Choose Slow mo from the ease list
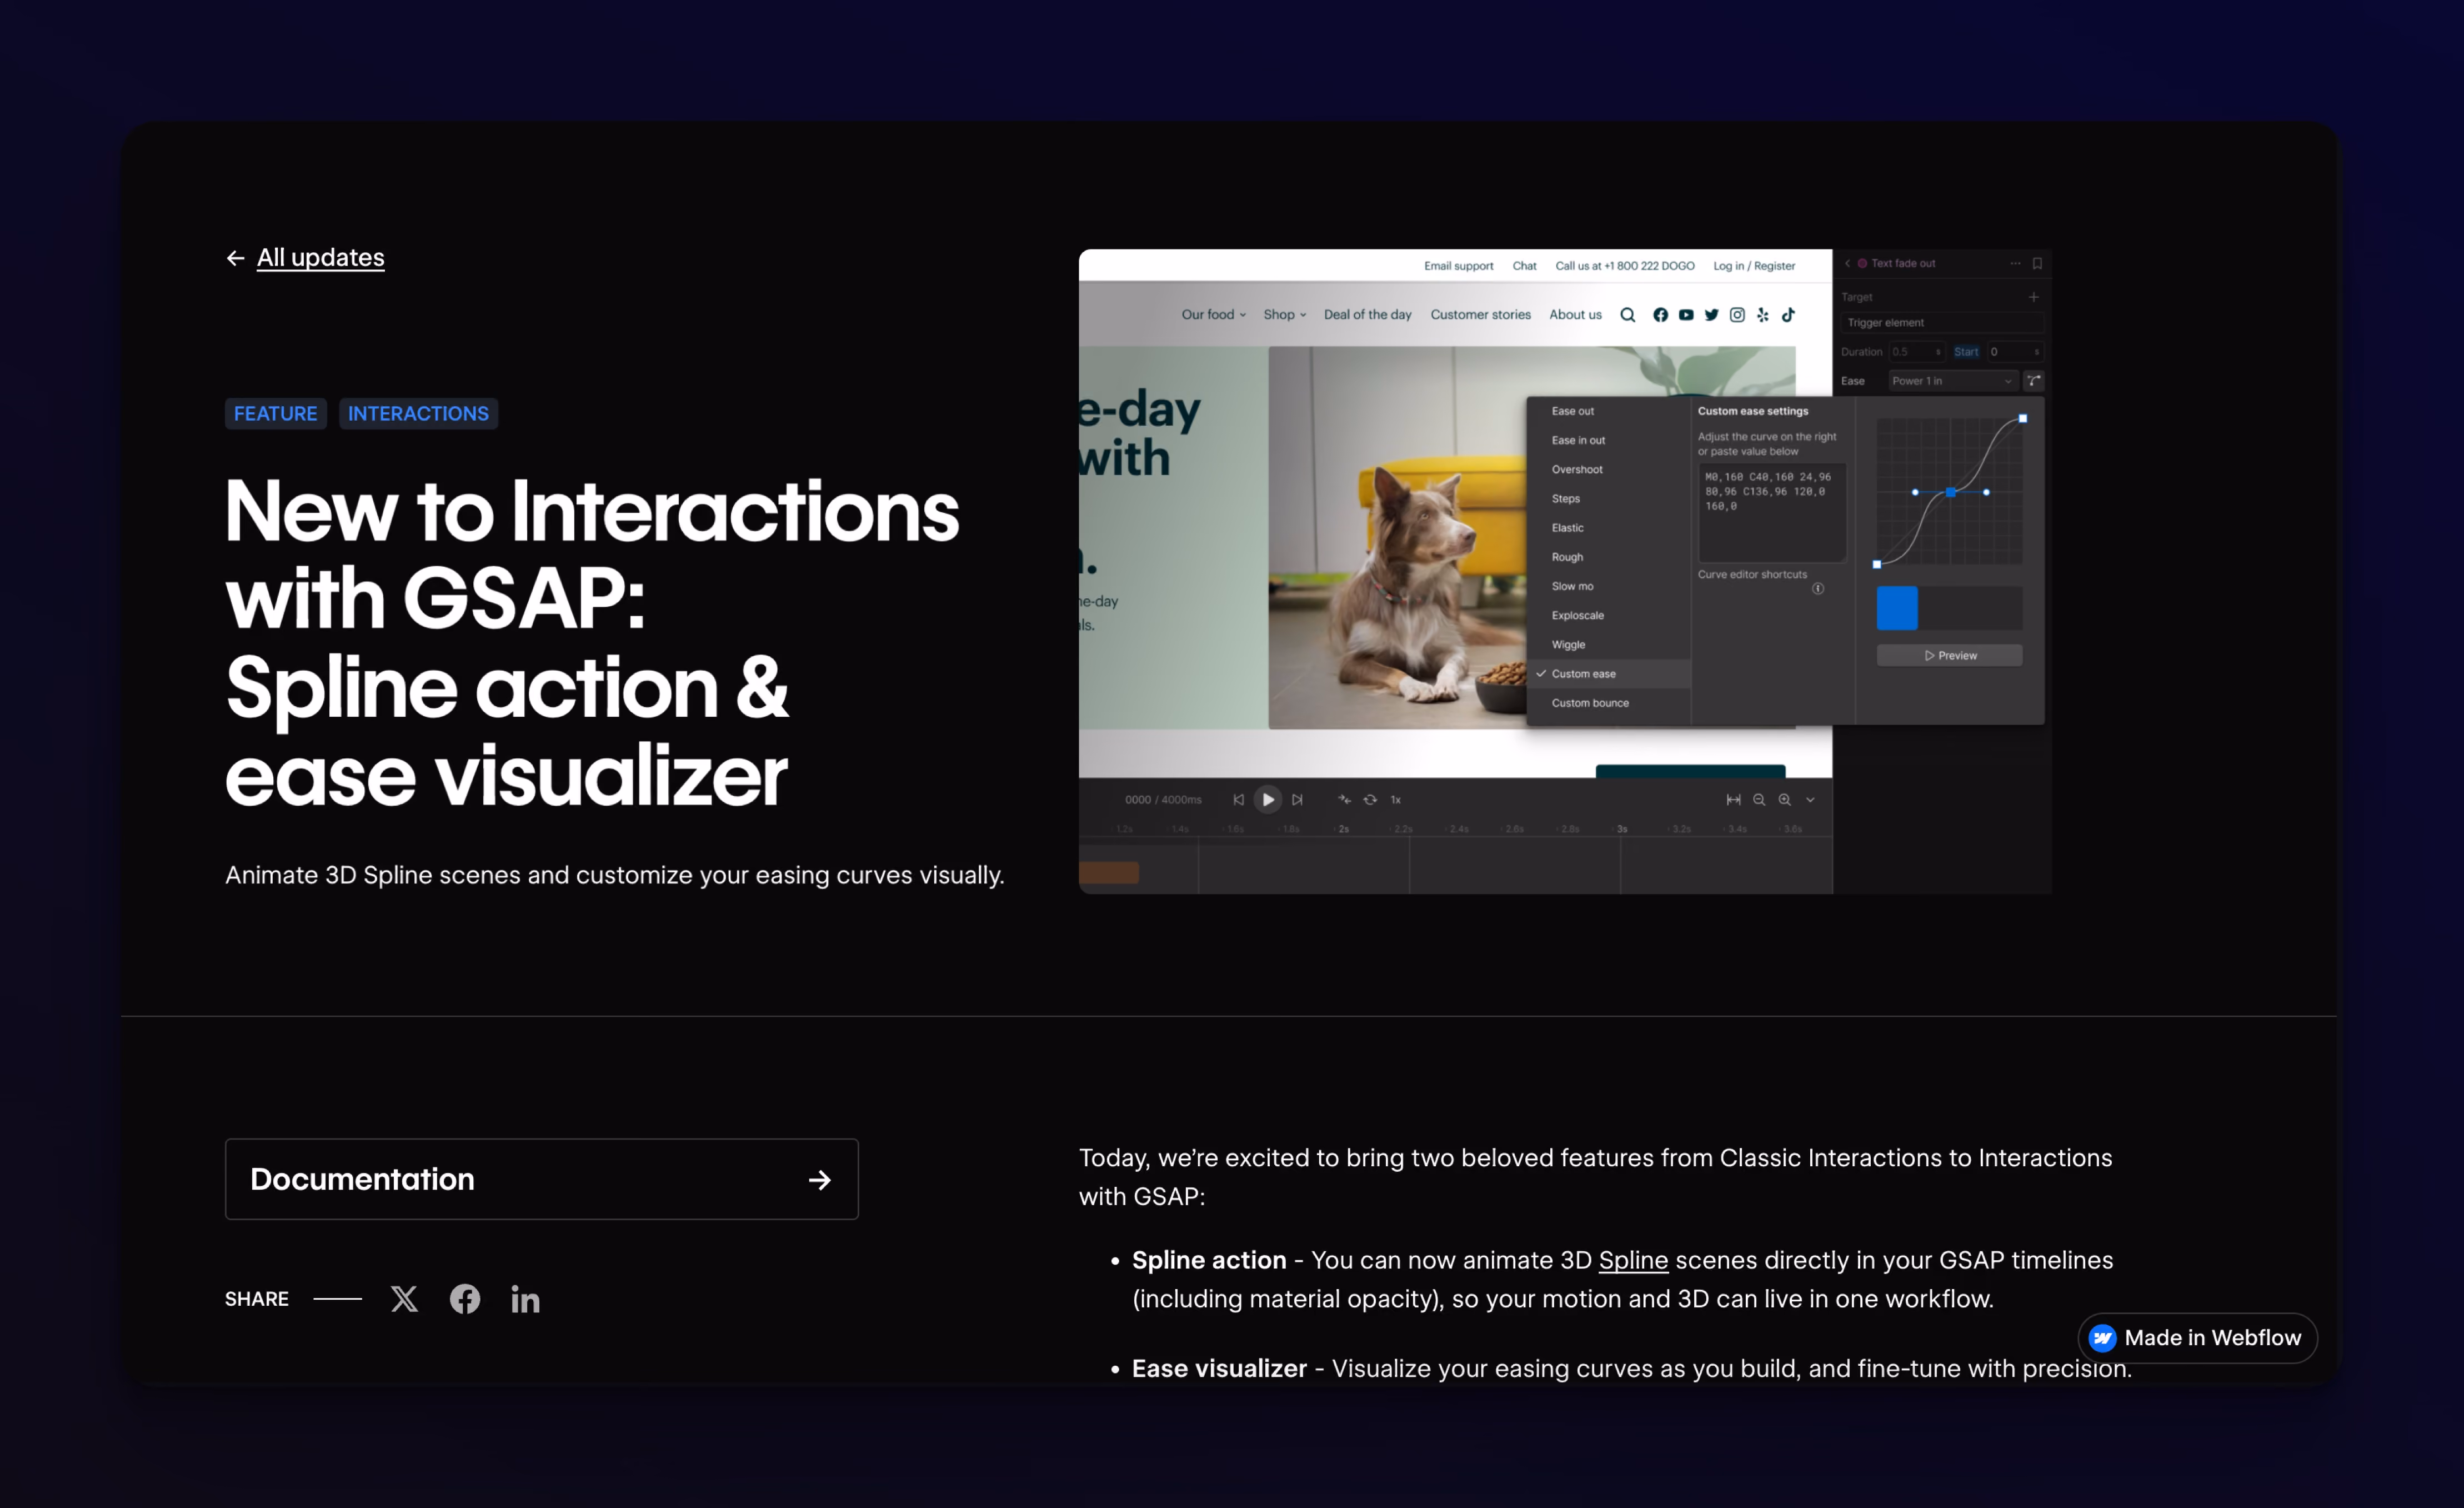The width and height of the screenshot is (2464, 1508). (1572, 586)
